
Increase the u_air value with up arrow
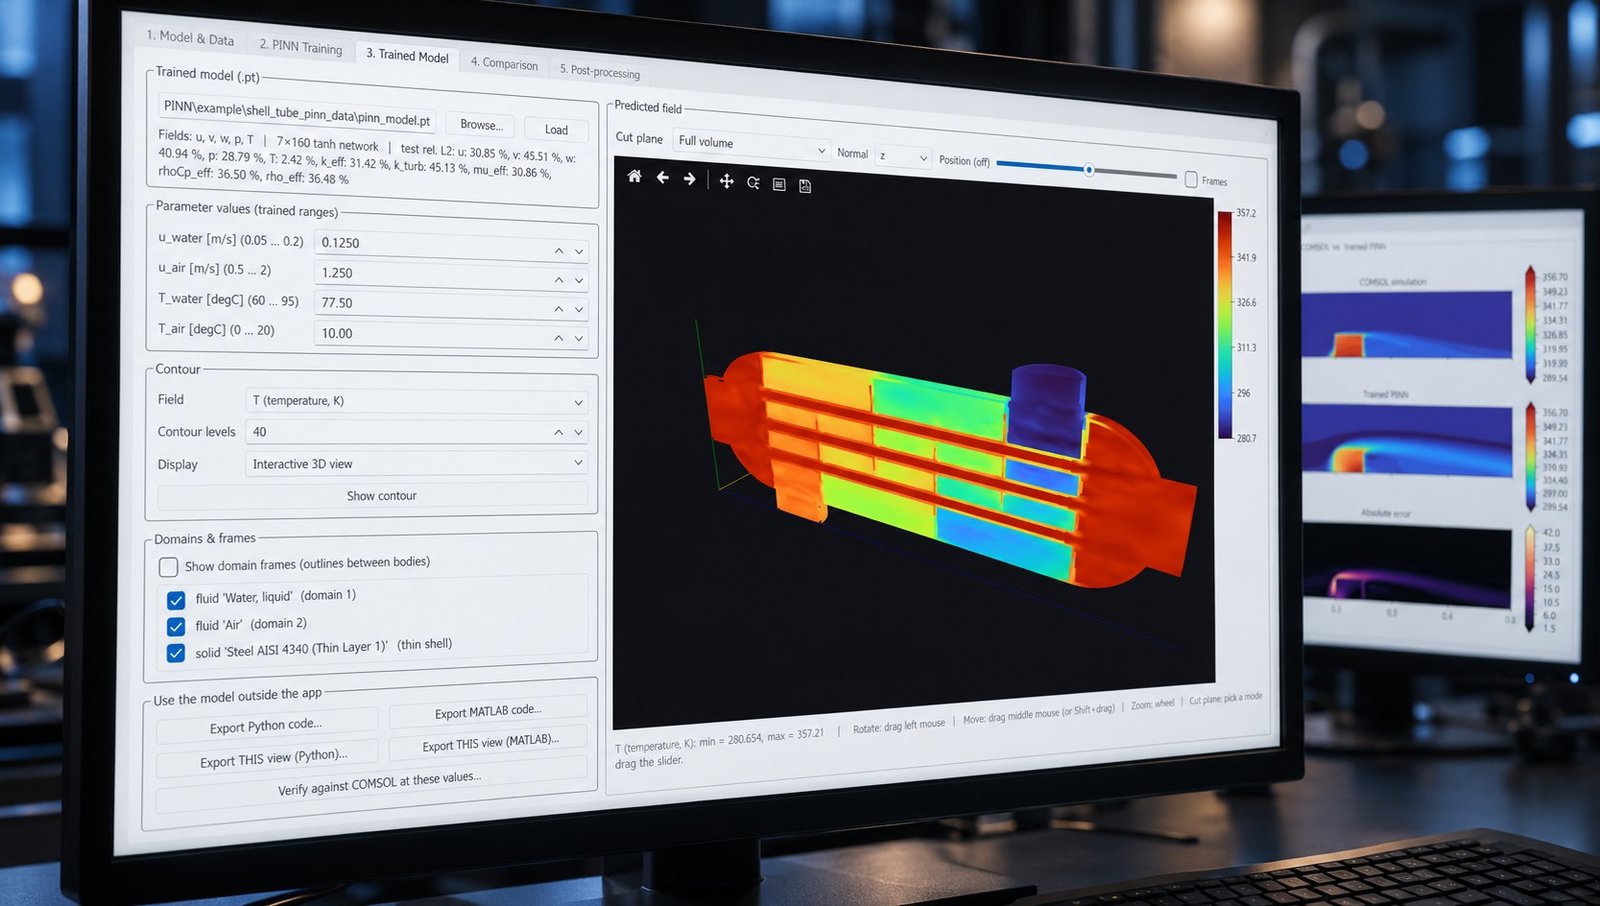(x=559, y=280)
